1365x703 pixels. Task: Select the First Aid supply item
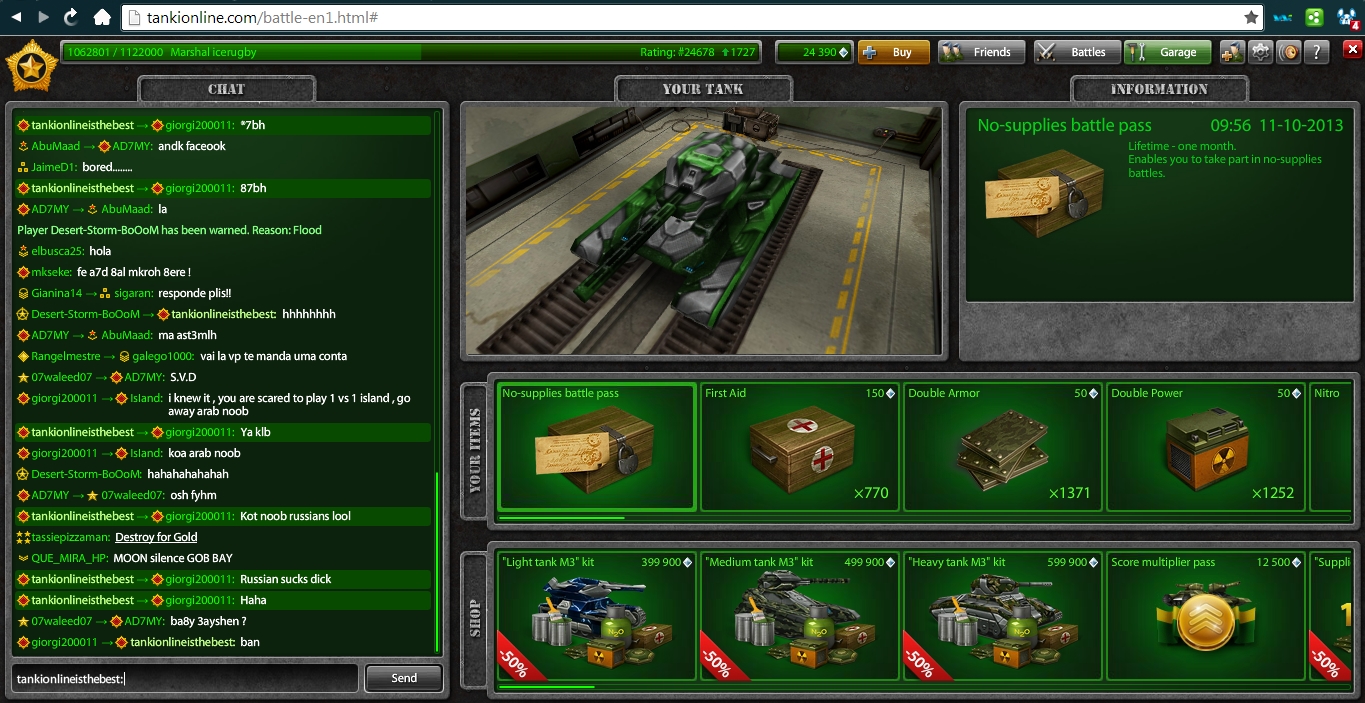(799, 447)
